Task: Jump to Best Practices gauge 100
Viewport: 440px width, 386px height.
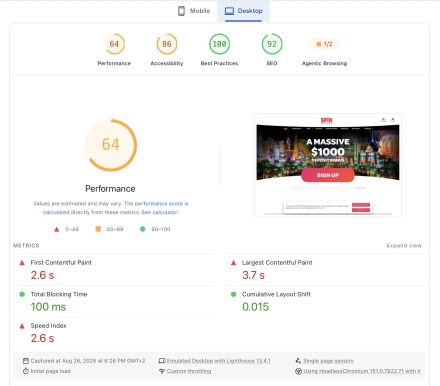Action: click(219, 44)
